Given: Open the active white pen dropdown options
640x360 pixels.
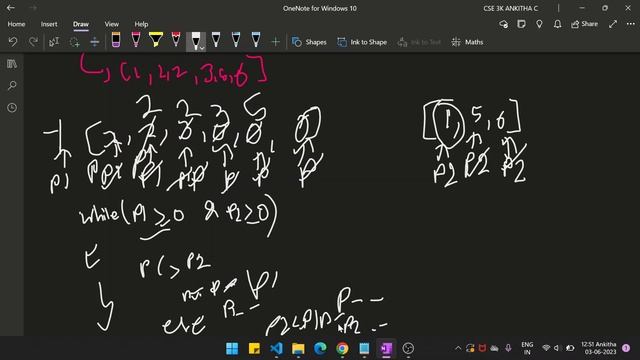Looking at the screenshot, I should (202, 48).
